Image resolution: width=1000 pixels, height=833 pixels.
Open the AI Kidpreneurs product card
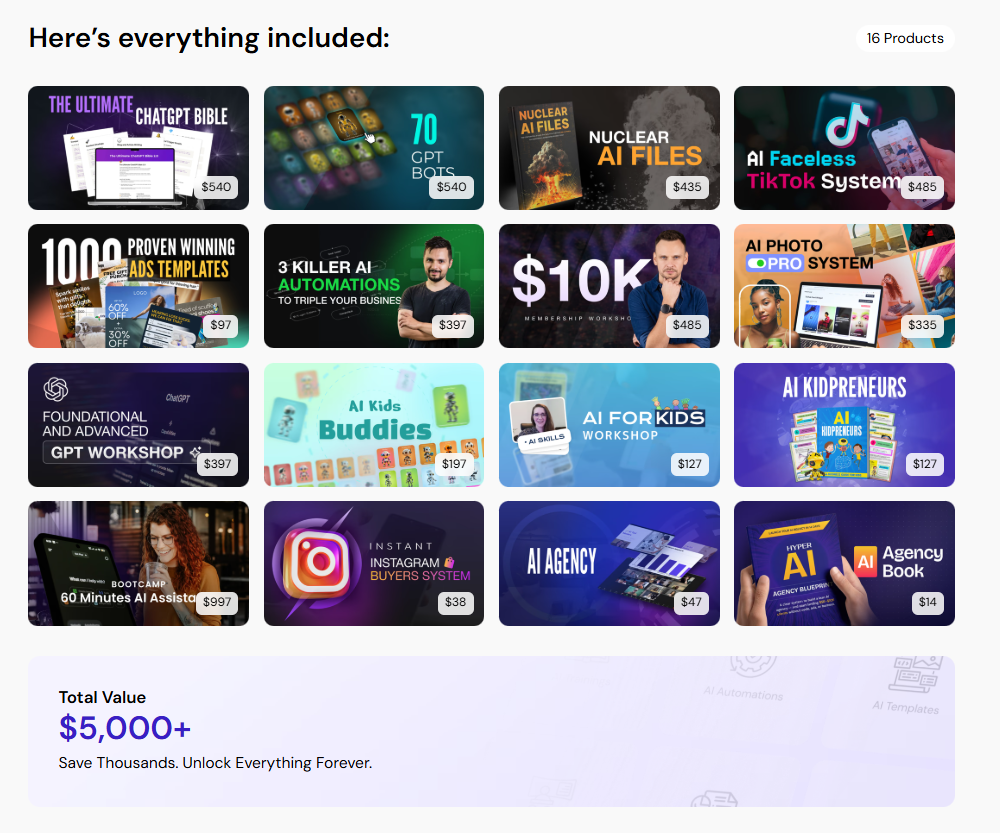click(x=844, y=425)
